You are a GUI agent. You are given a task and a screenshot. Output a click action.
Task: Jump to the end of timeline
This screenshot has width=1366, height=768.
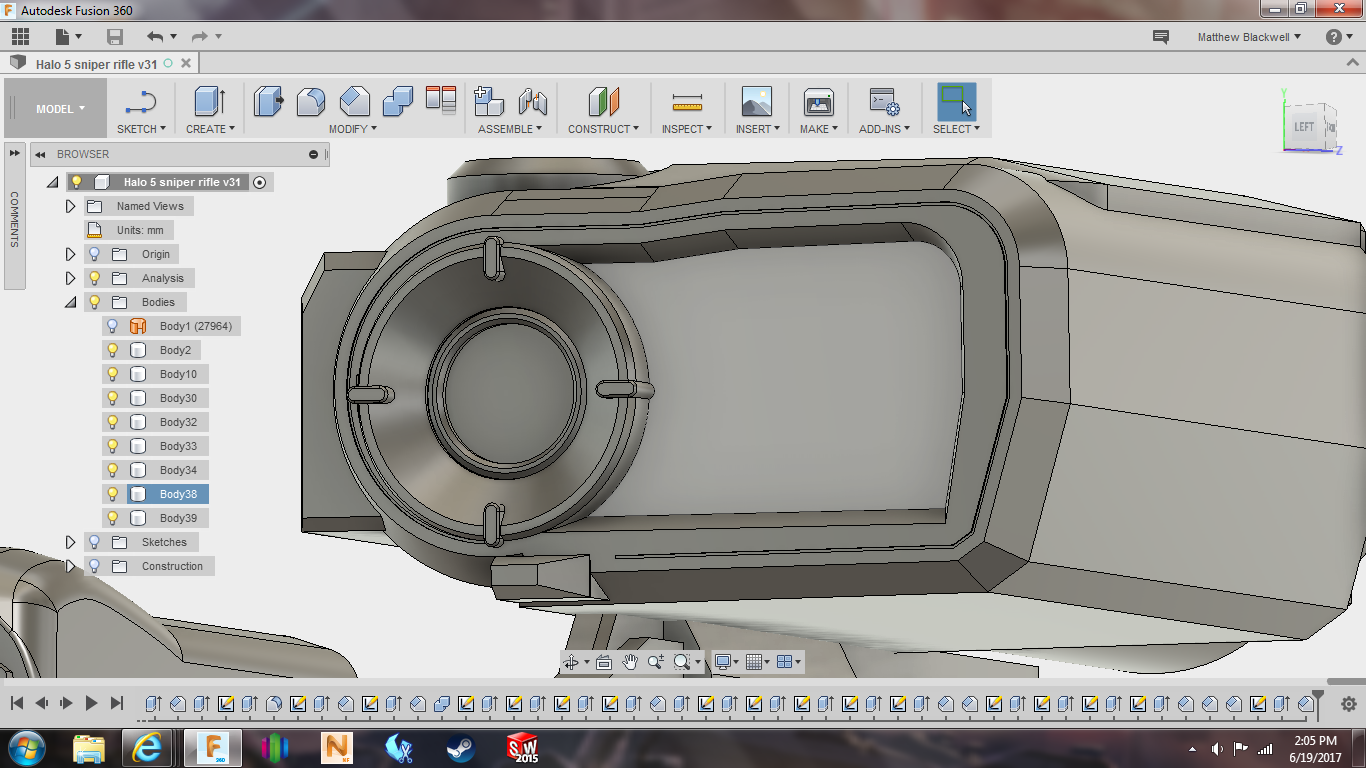click(117, 703)
